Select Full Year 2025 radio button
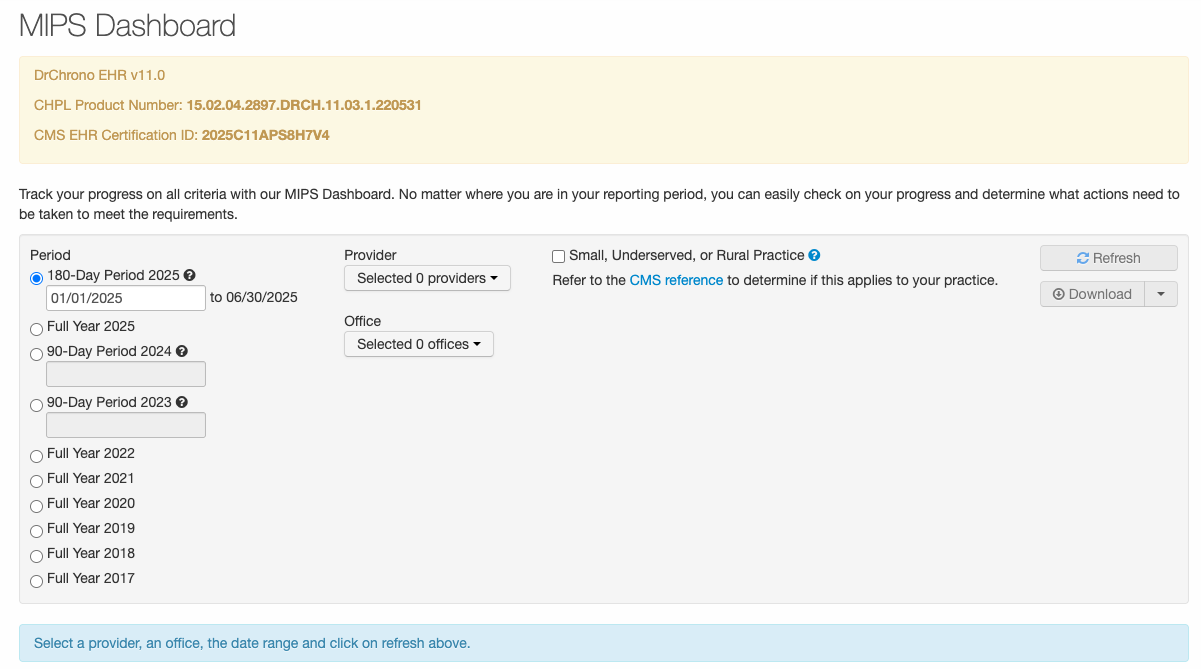 [37, 329]
